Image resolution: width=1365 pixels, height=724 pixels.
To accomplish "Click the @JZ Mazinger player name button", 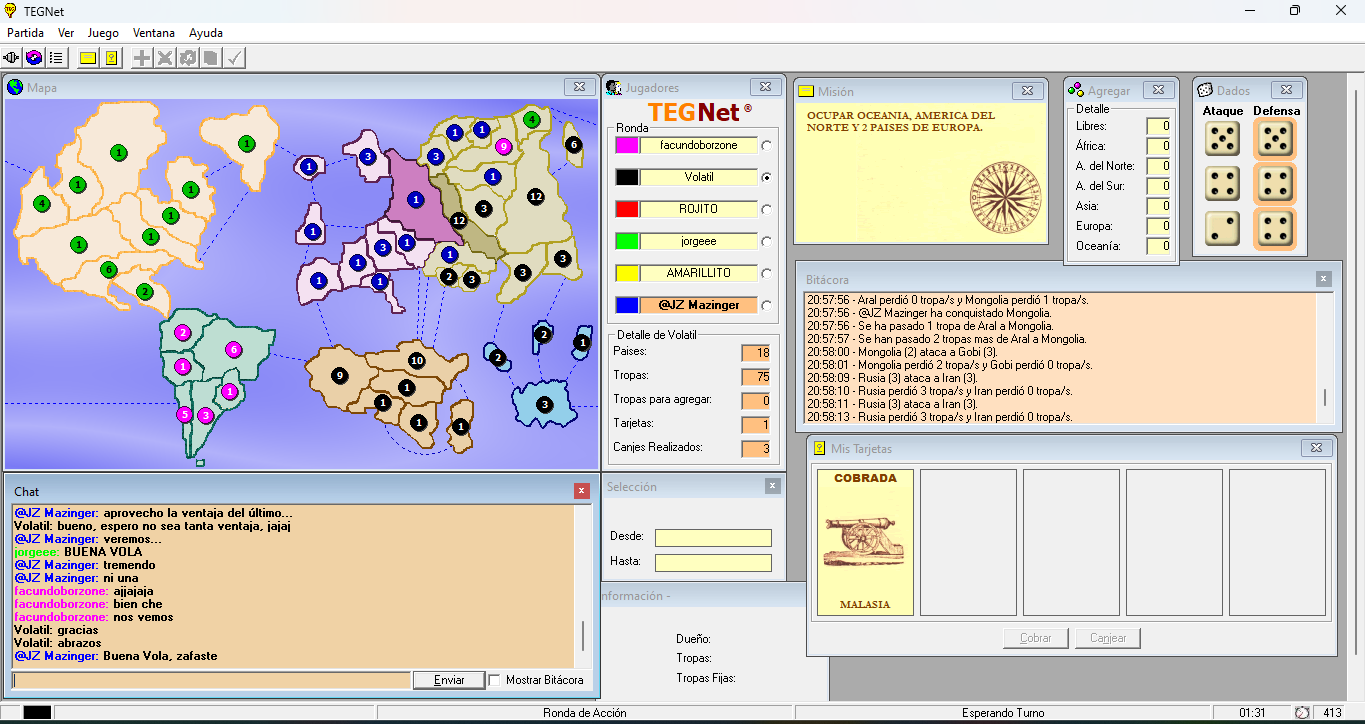I will coord(698,305).
